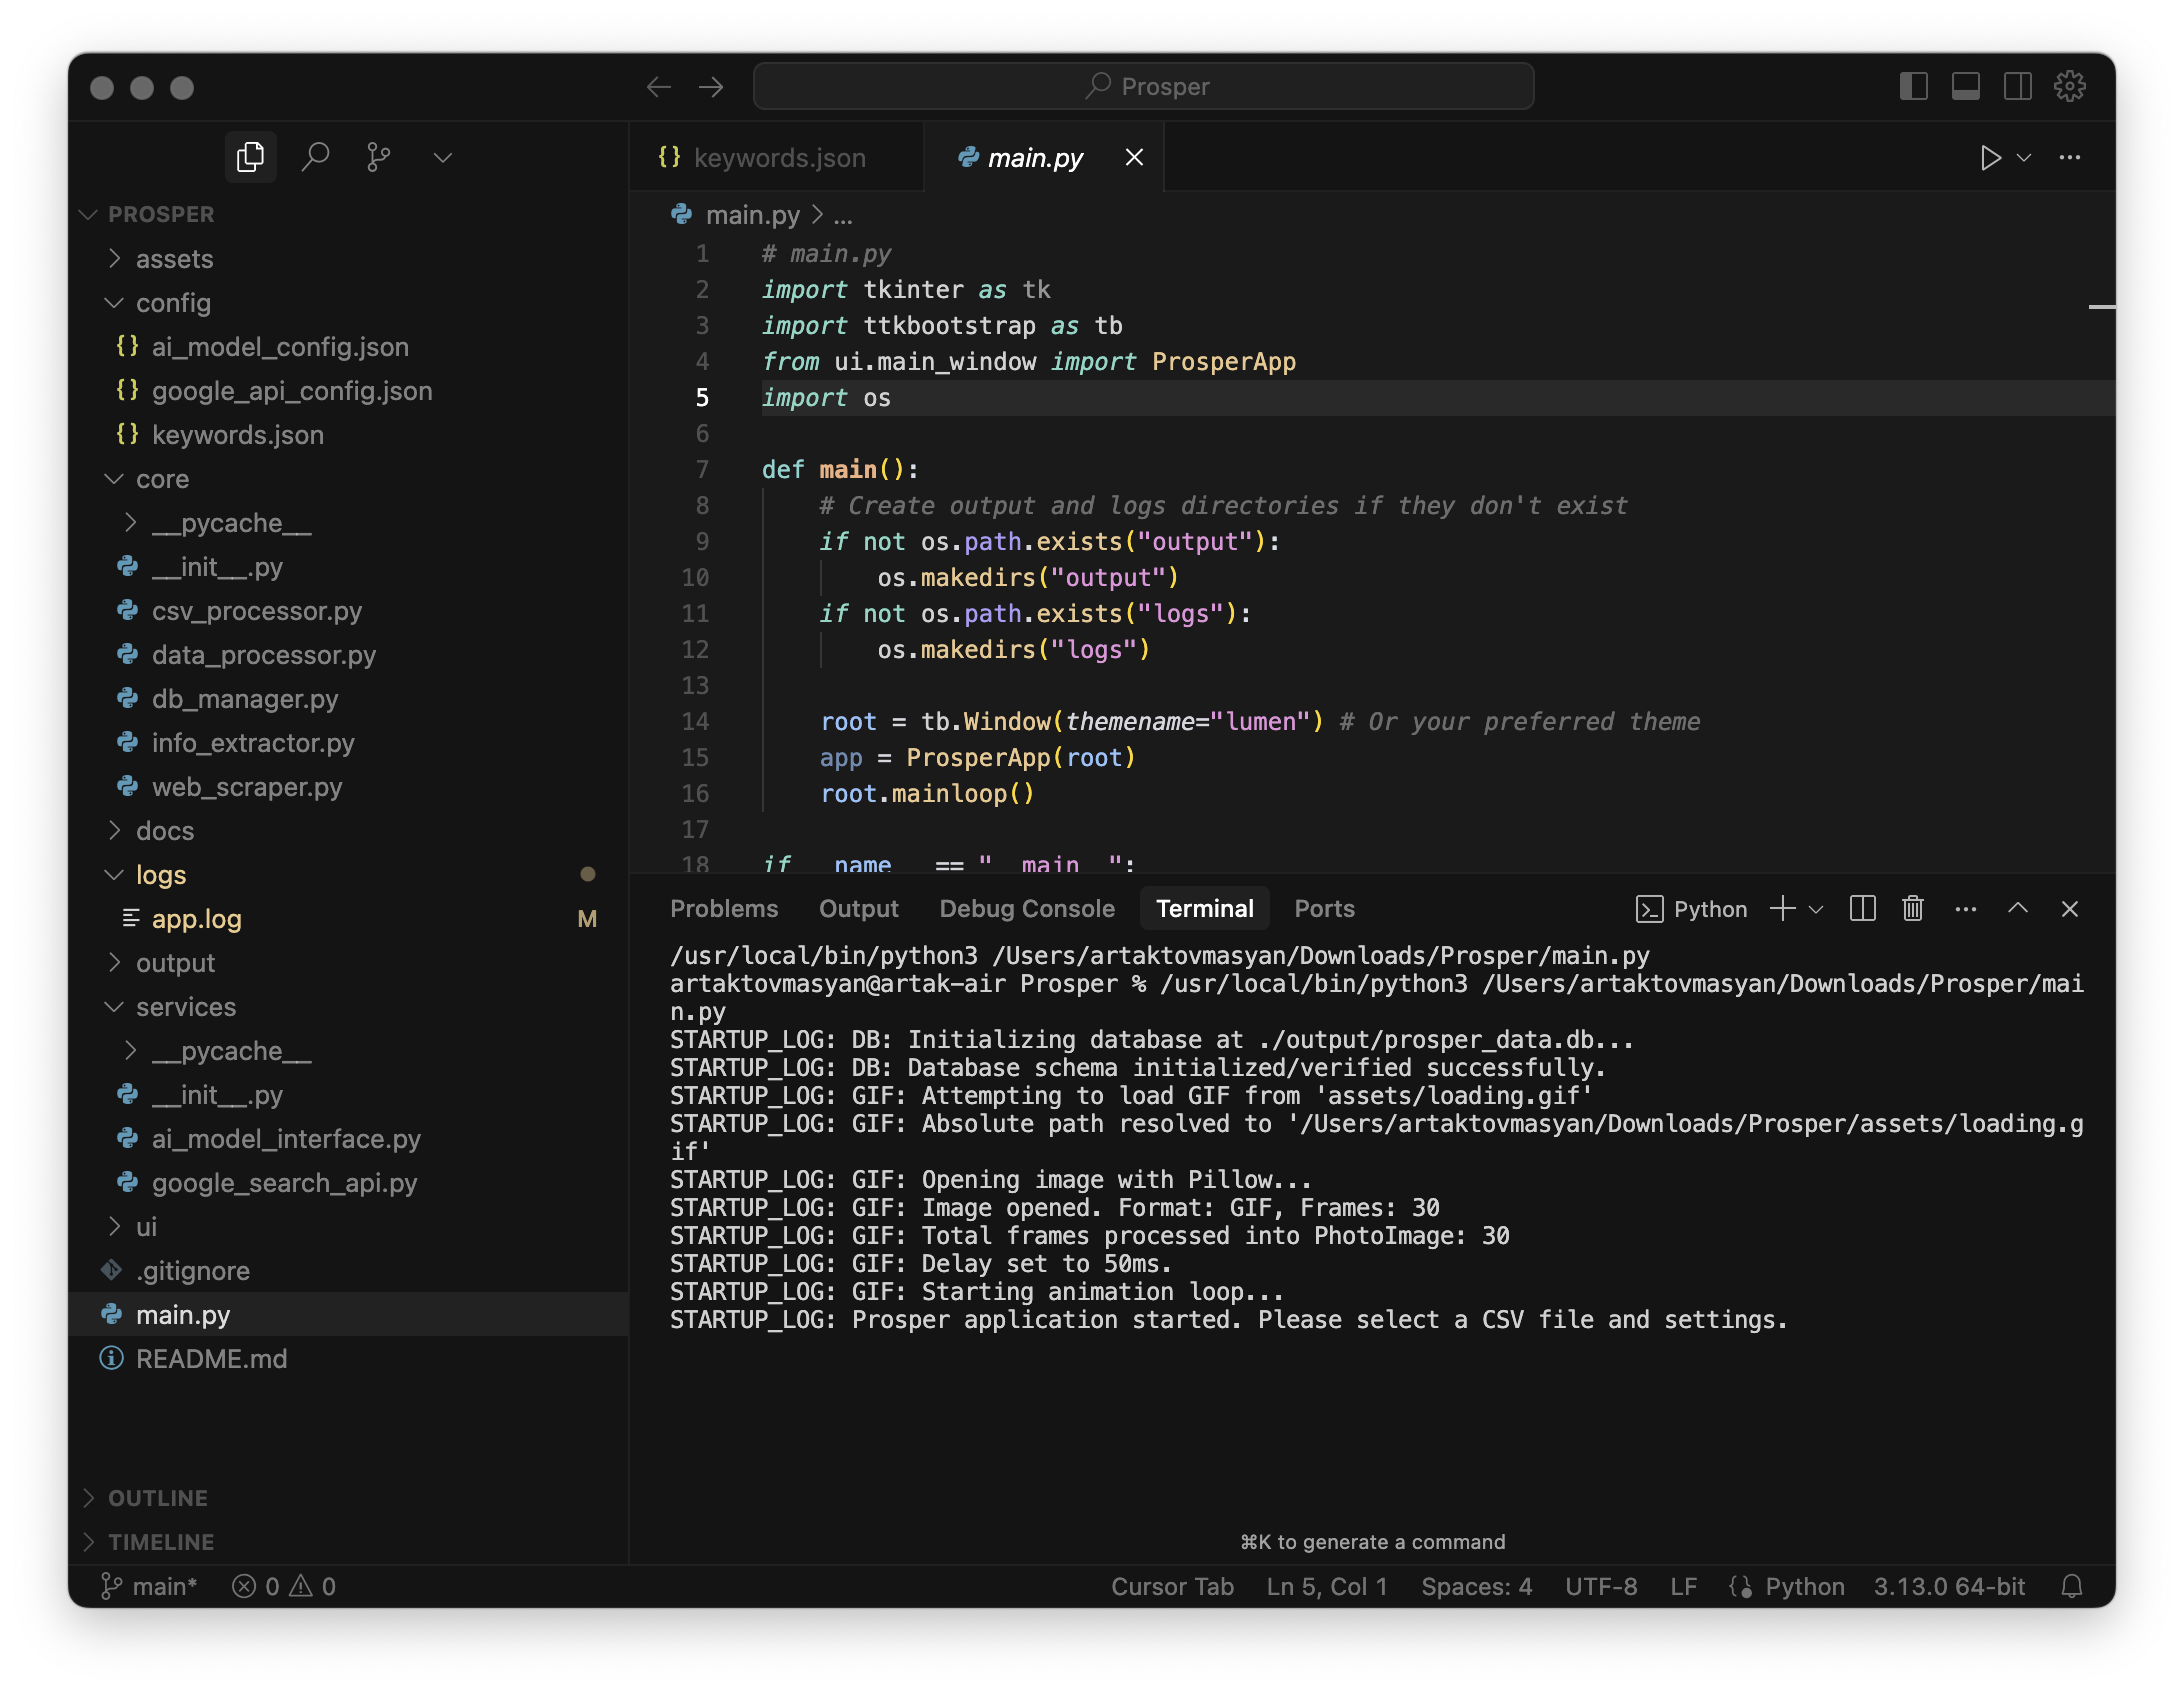Open the Explorer files view icon
The image size is (2184, 1692).
(250, 157)
